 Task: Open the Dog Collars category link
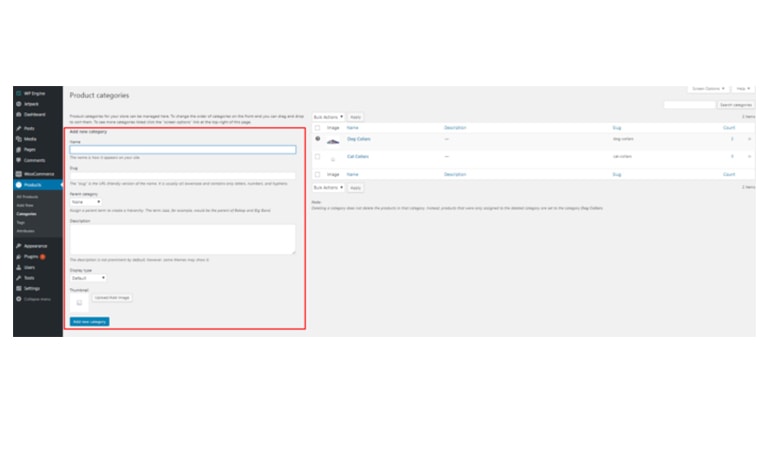click(x=359, y=139)
